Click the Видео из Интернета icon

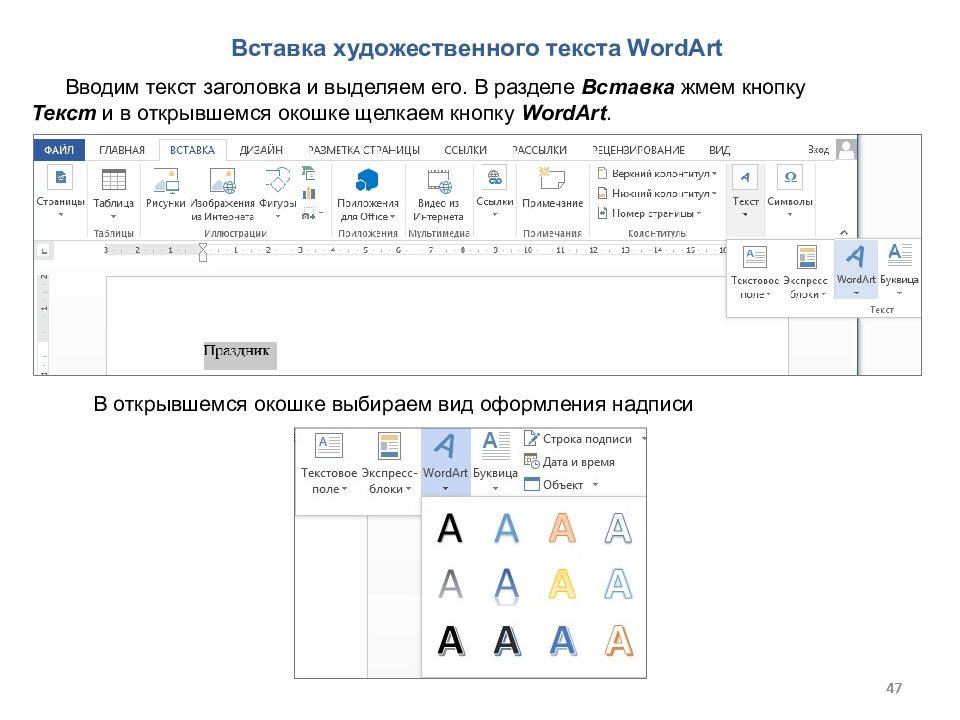pos(438,193)
